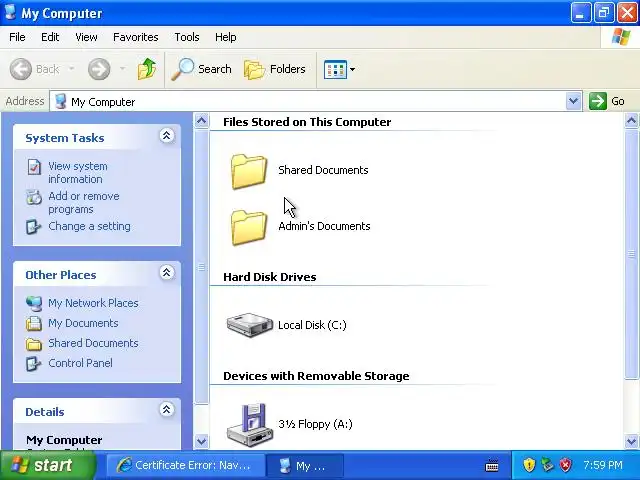Click the task pane scroll down arrow
Image resolution: width=640 pixels, height=480 pixels.
point(201,441)
